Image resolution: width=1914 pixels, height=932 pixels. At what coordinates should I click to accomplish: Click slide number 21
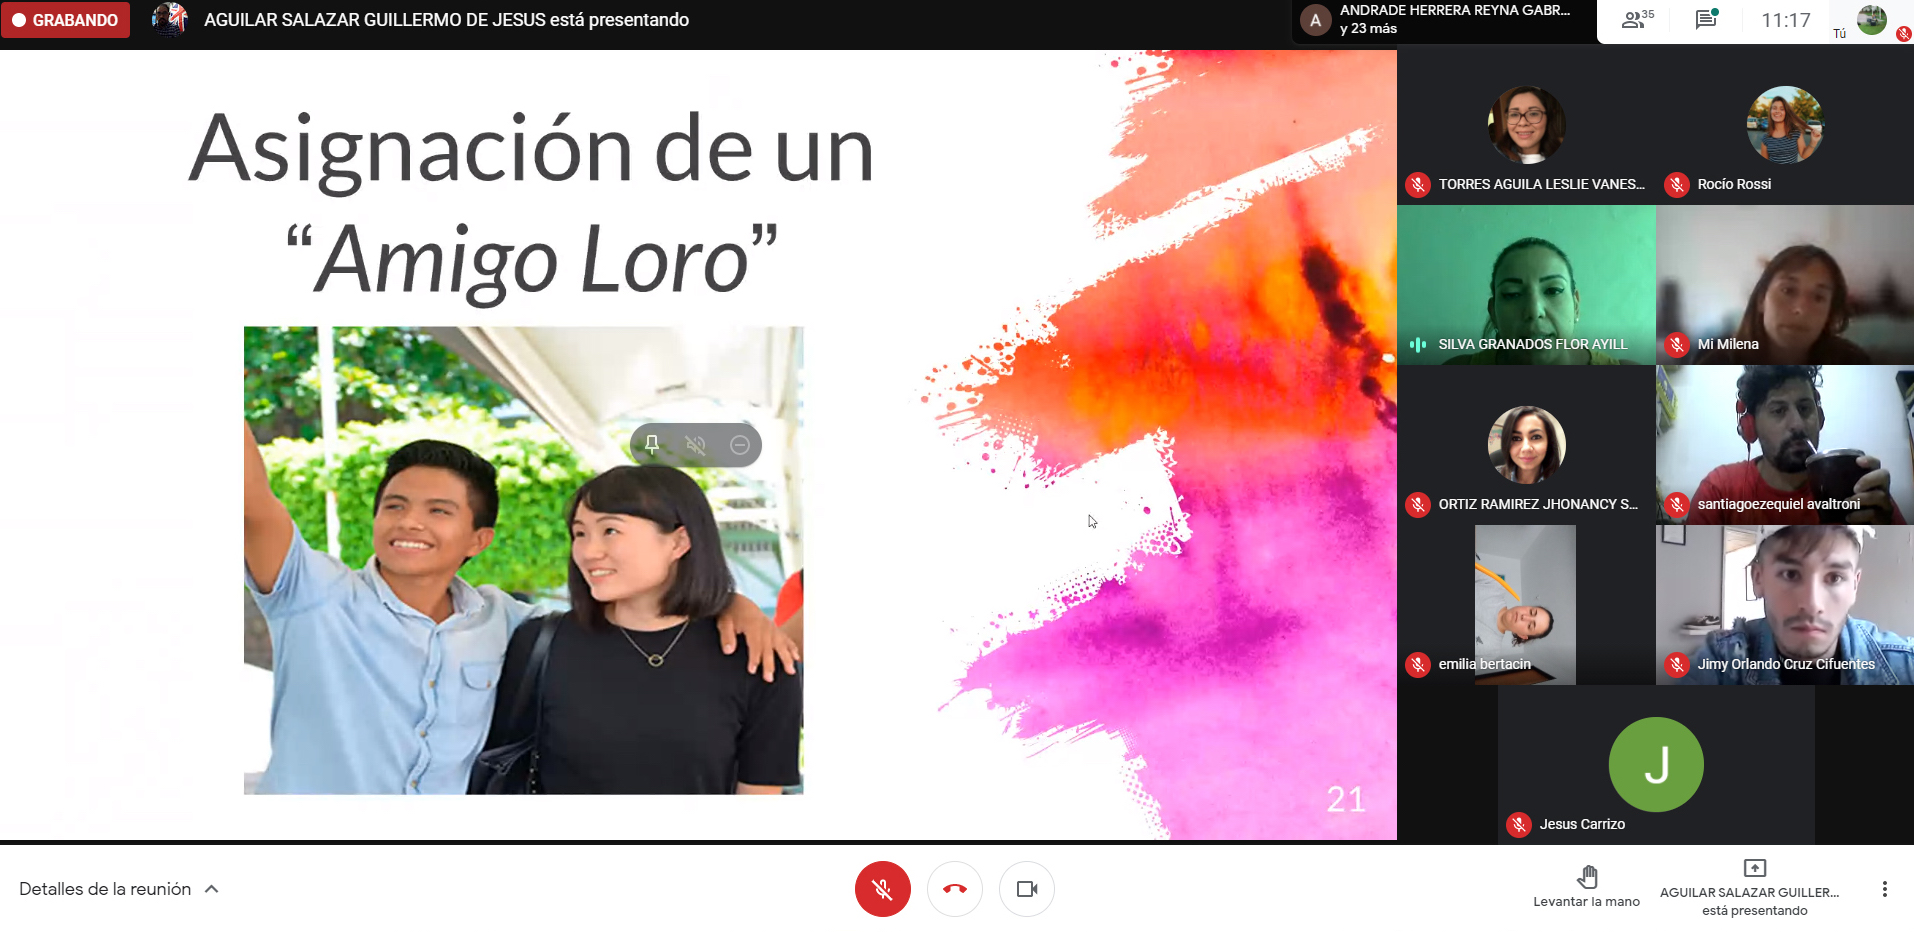tap(1346, 799)
